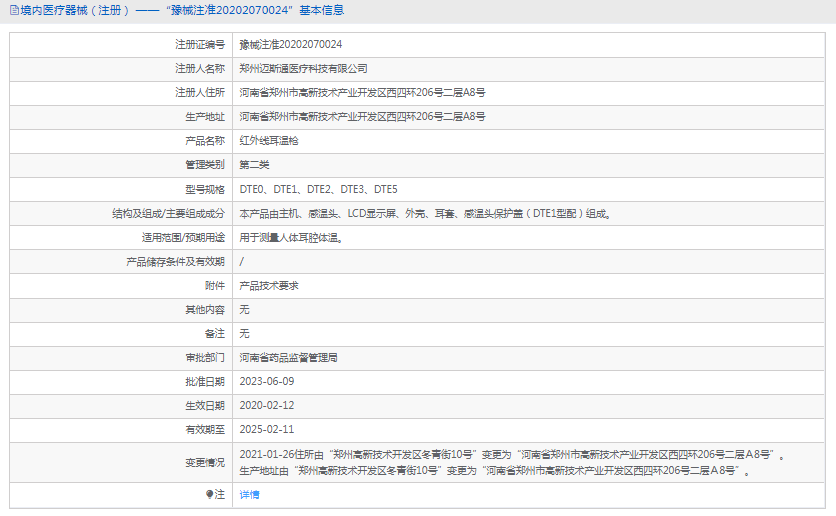Click the 生产地址 label
The image size is (836, 516).
click(x=205, y=116)
